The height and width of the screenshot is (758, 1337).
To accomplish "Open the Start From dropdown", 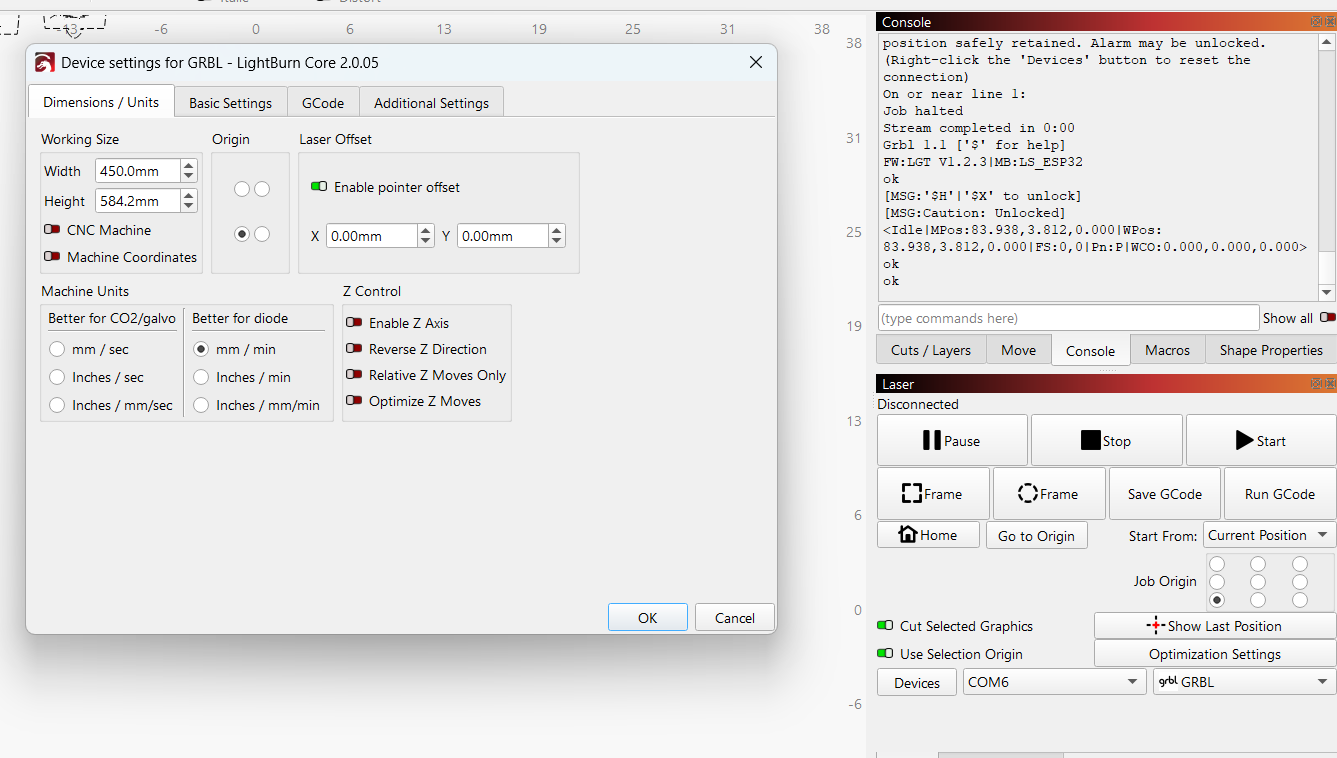I will [x=1268, y=535].
